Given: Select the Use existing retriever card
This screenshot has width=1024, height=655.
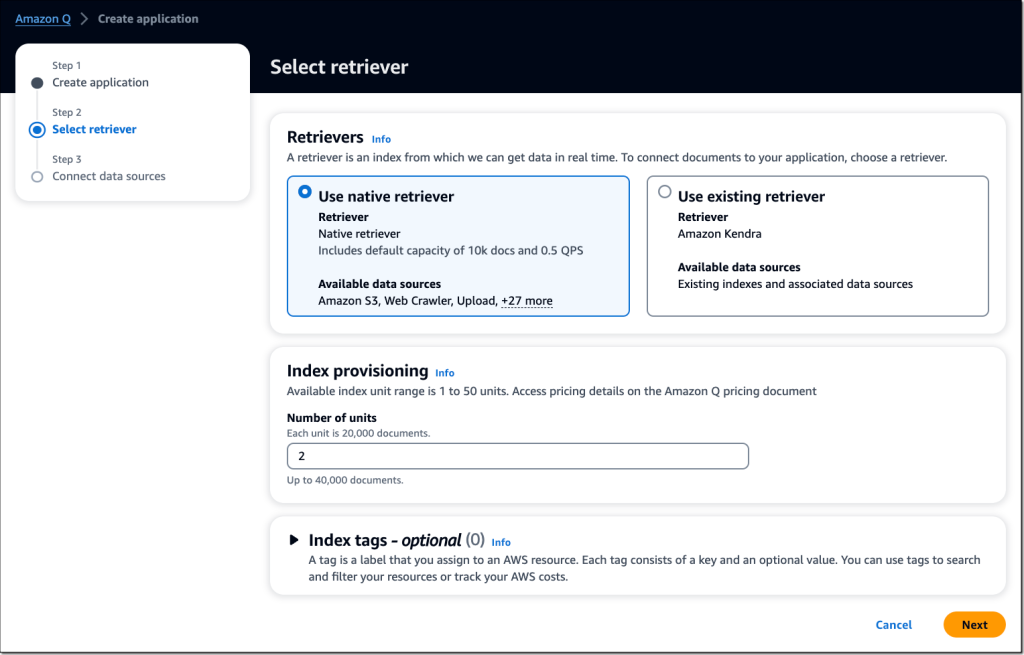Looking at the screenshot, I should point(817,246).
